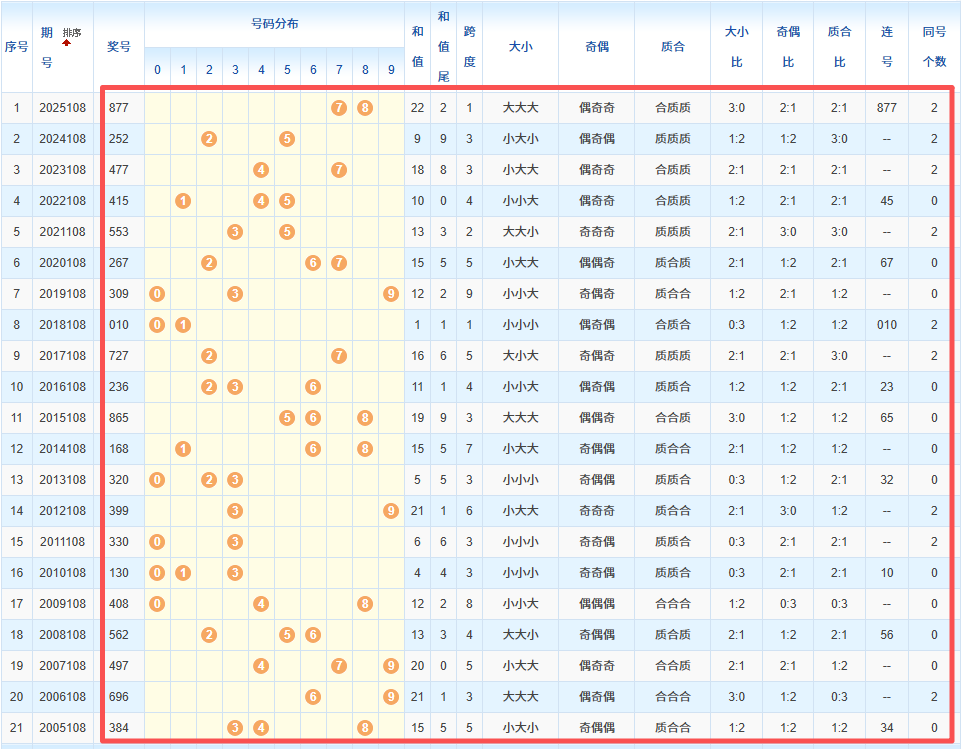
Task: Click orange ball 0 in row 2018108
Action: pos(157,325)
